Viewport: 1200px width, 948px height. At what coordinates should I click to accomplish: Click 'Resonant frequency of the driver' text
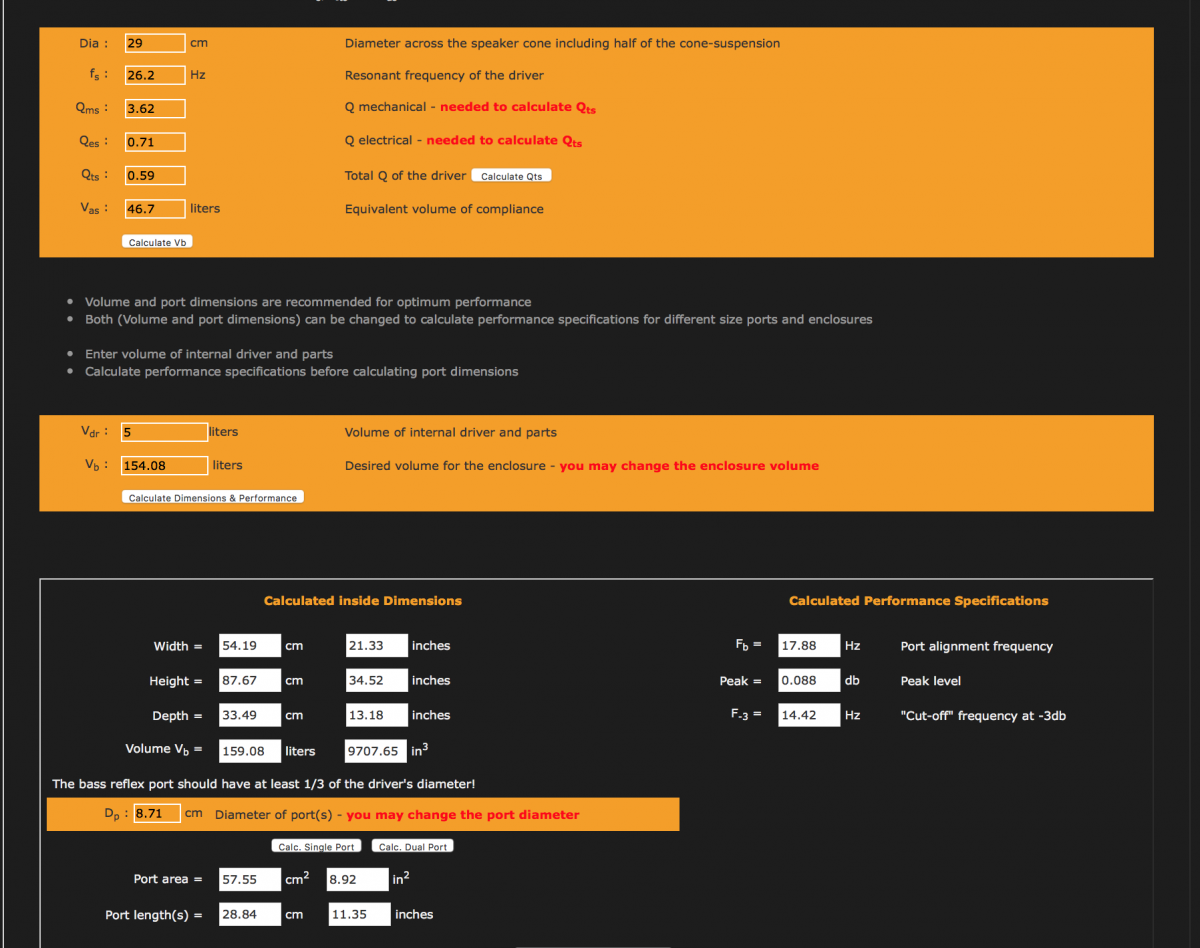pos(444,76)
